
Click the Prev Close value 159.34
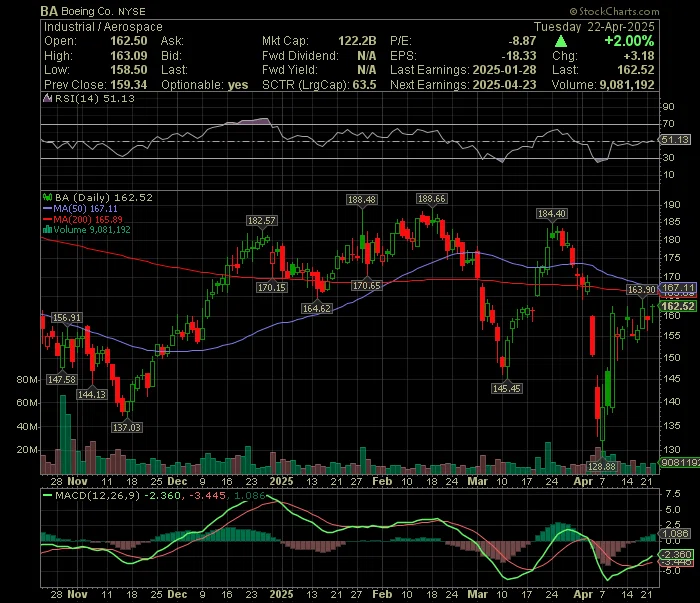point(129,85)
